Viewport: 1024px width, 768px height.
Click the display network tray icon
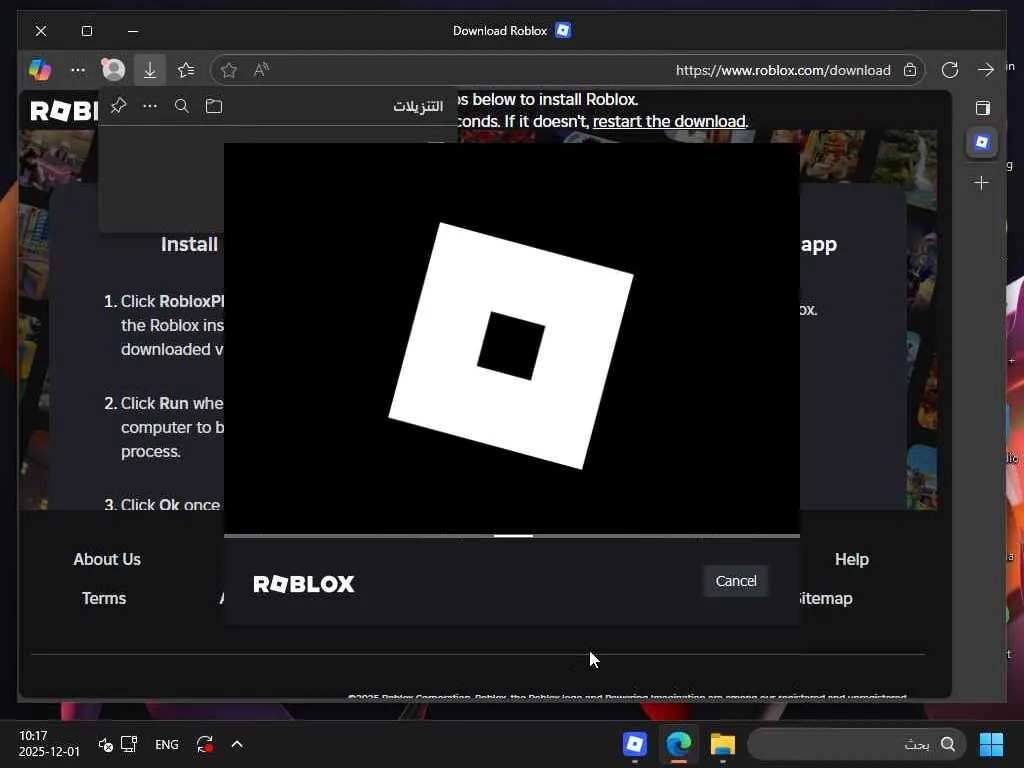[x=129, y=744]
